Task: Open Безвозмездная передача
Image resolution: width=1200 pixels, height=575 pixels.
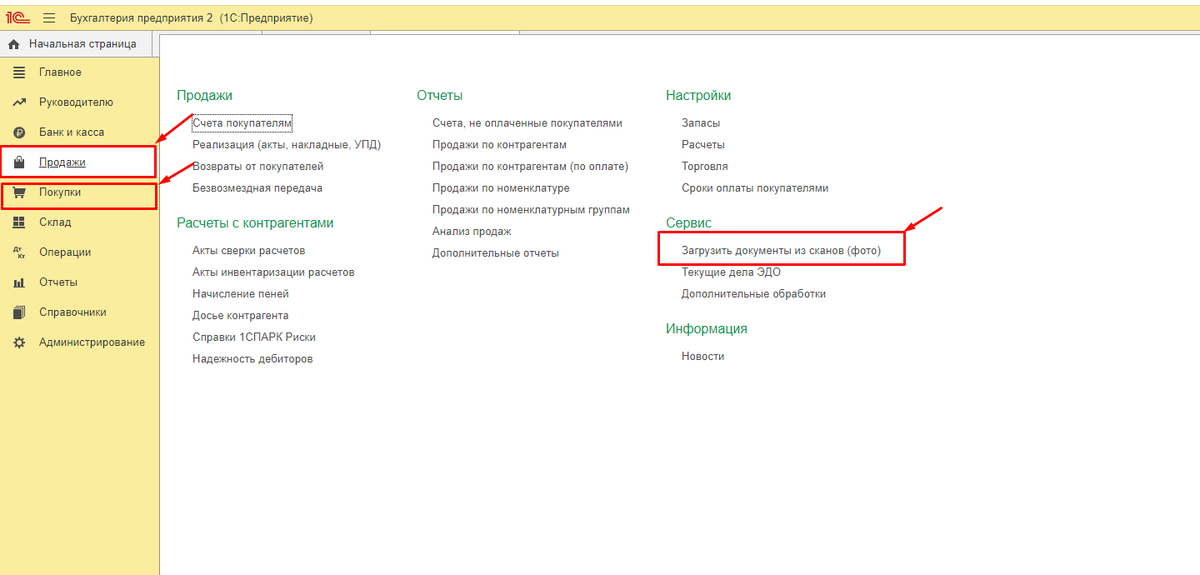Action: click(257, 188)
